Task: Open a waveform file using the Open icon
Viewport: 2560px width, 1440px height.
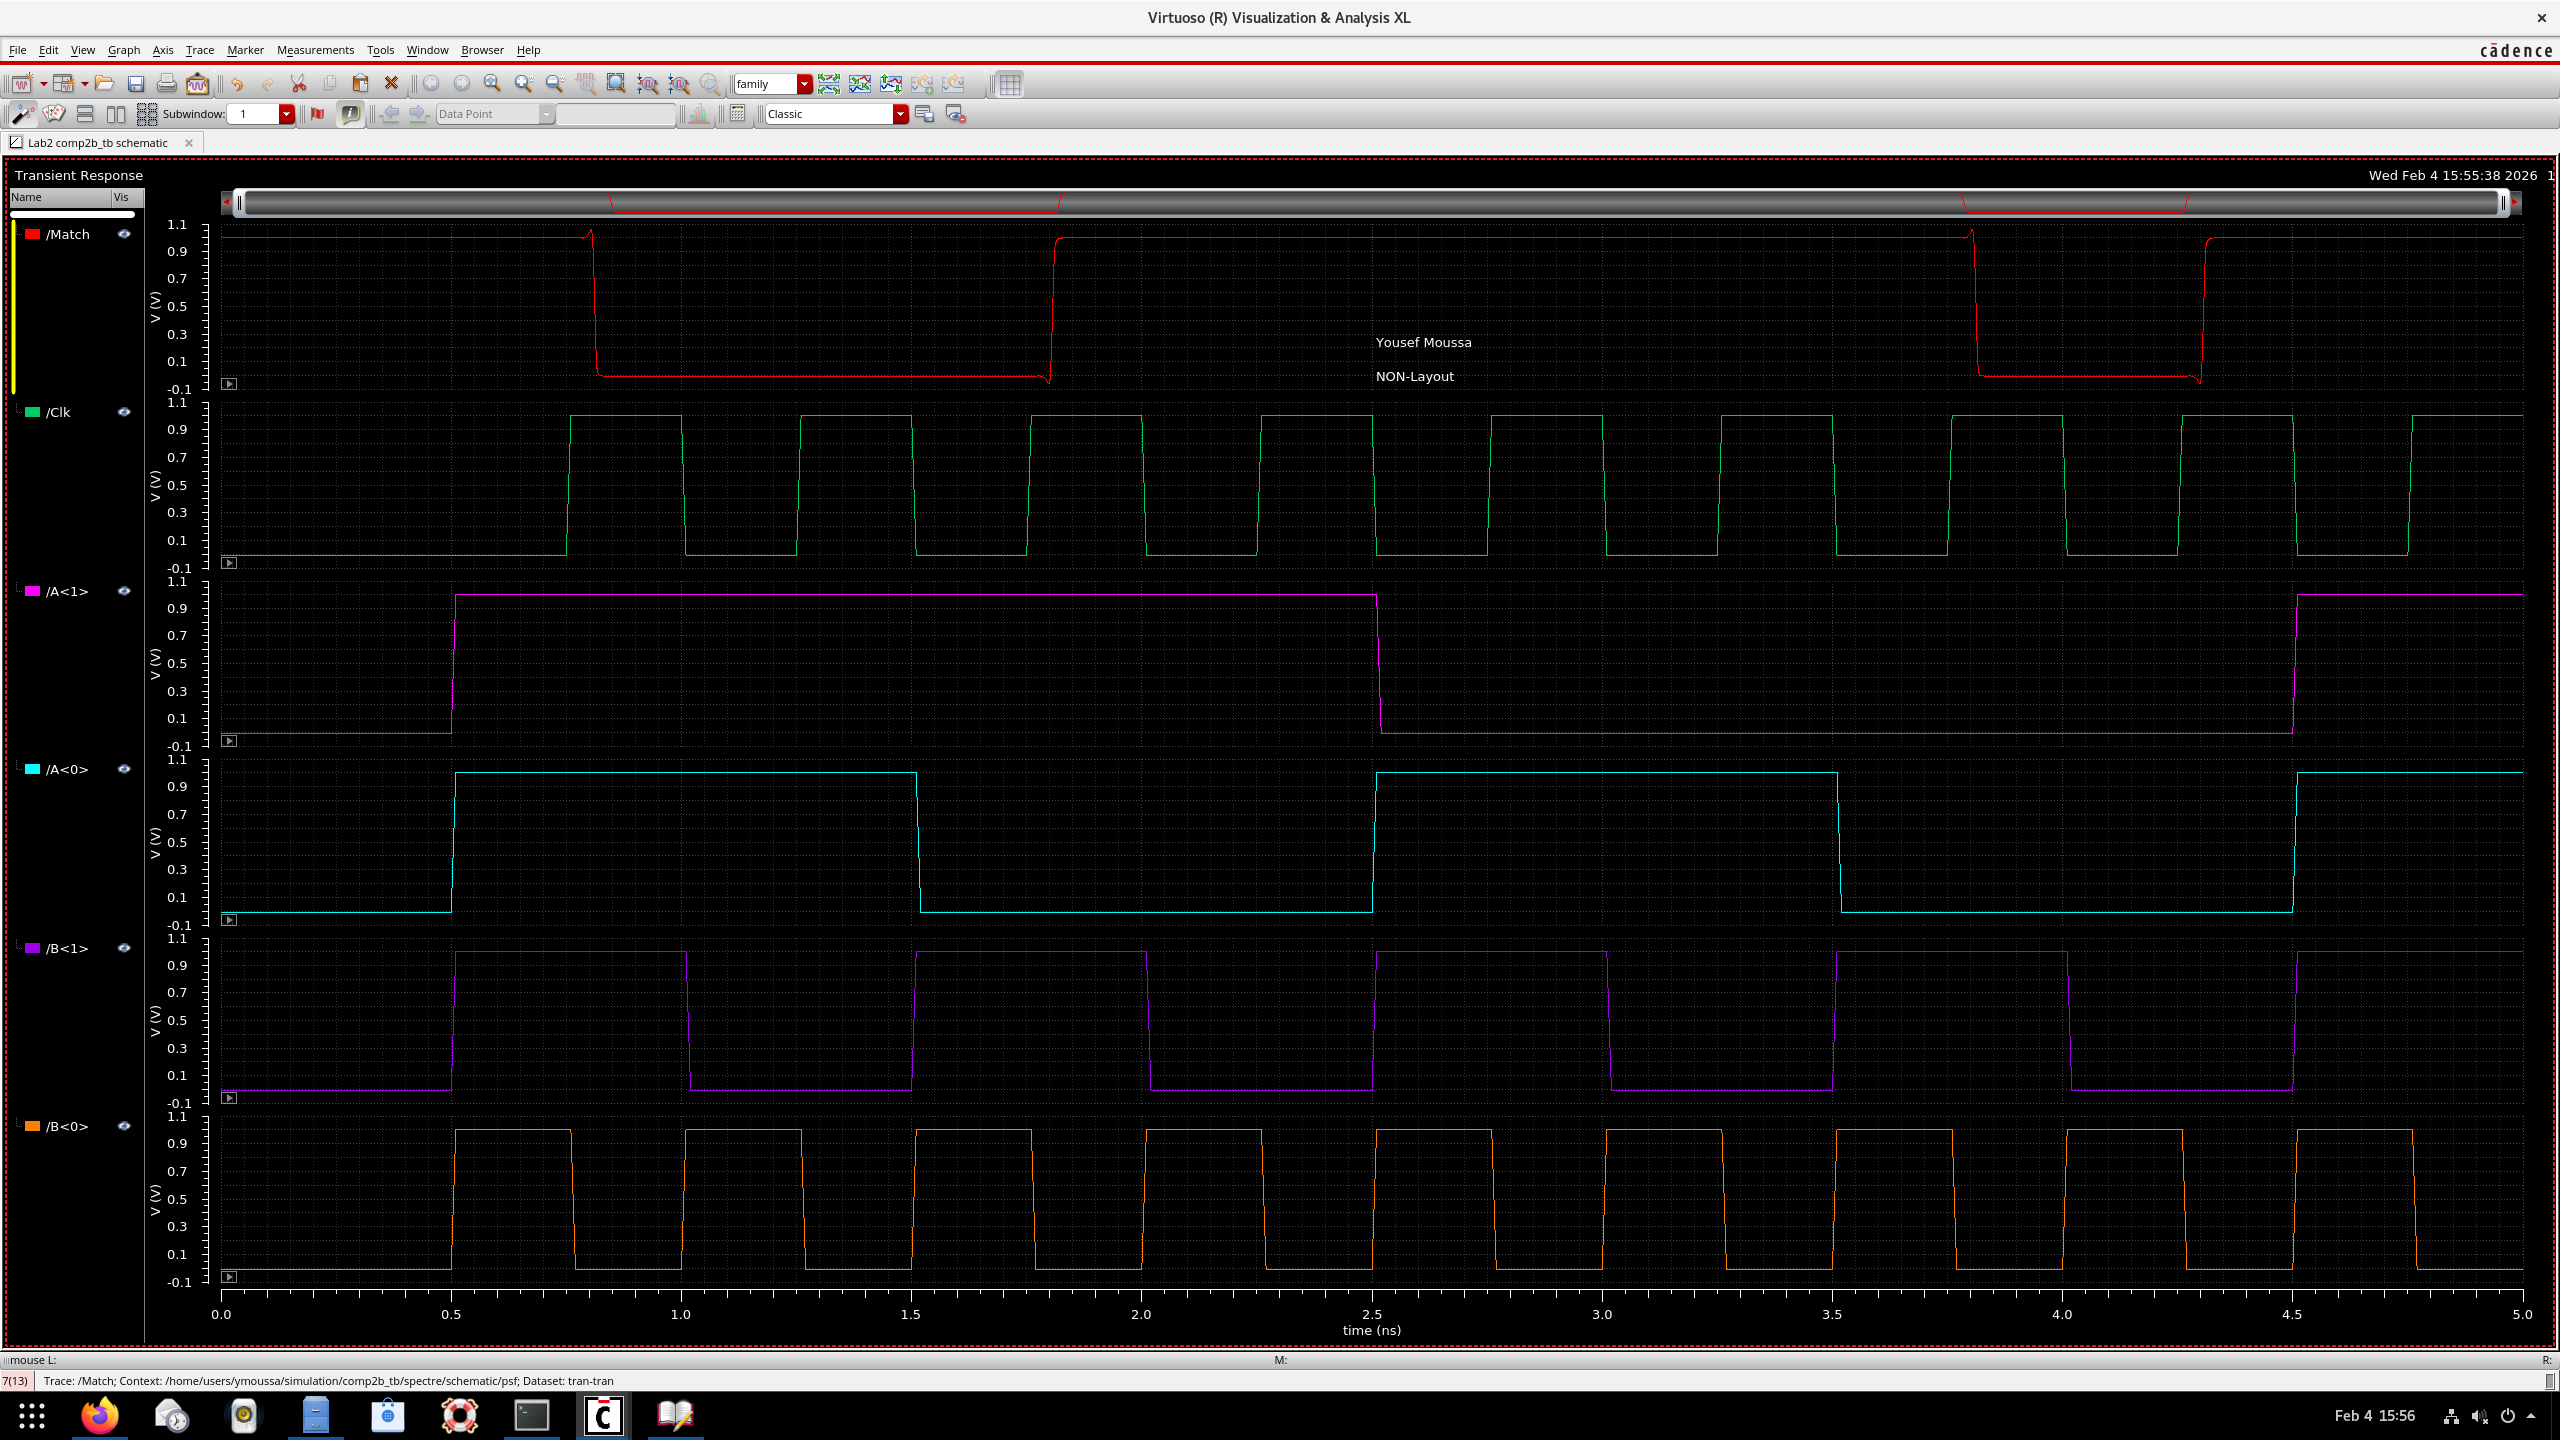Action: click(x=103, y=84)
